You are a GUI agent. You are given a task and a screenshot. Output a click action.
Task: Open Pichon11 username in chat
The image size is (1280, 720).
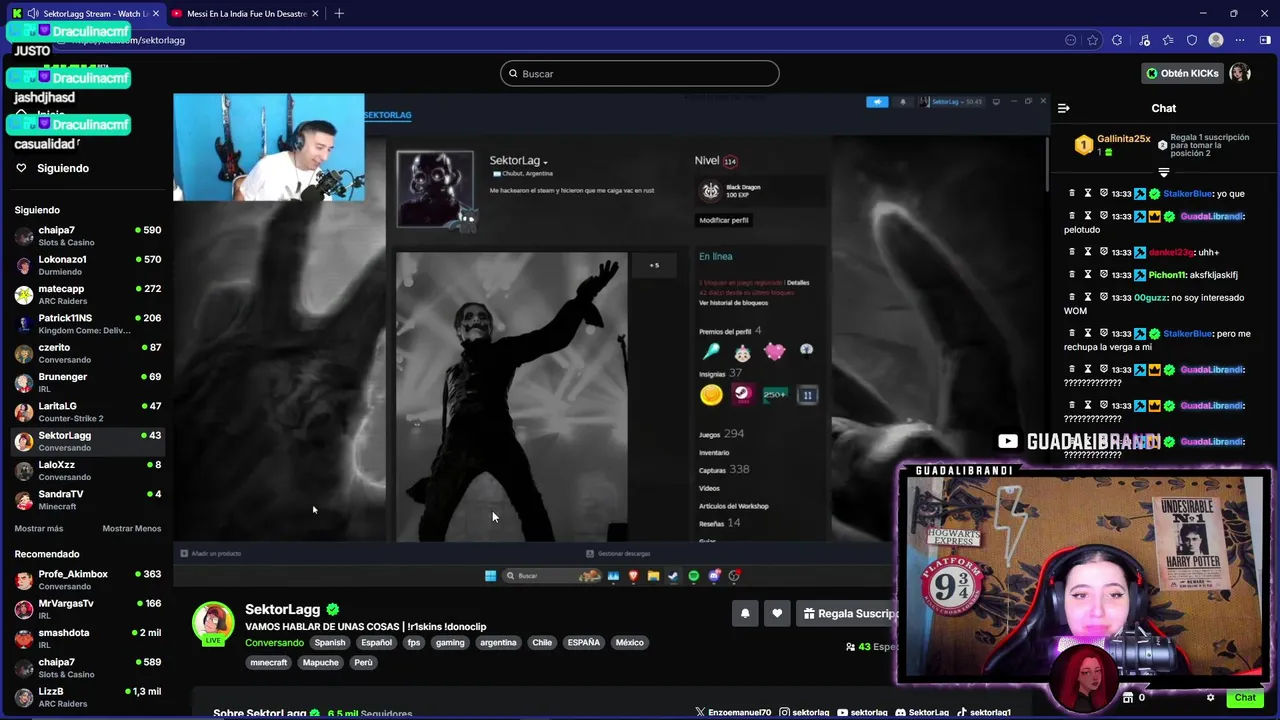click(x=1167, y=274)
